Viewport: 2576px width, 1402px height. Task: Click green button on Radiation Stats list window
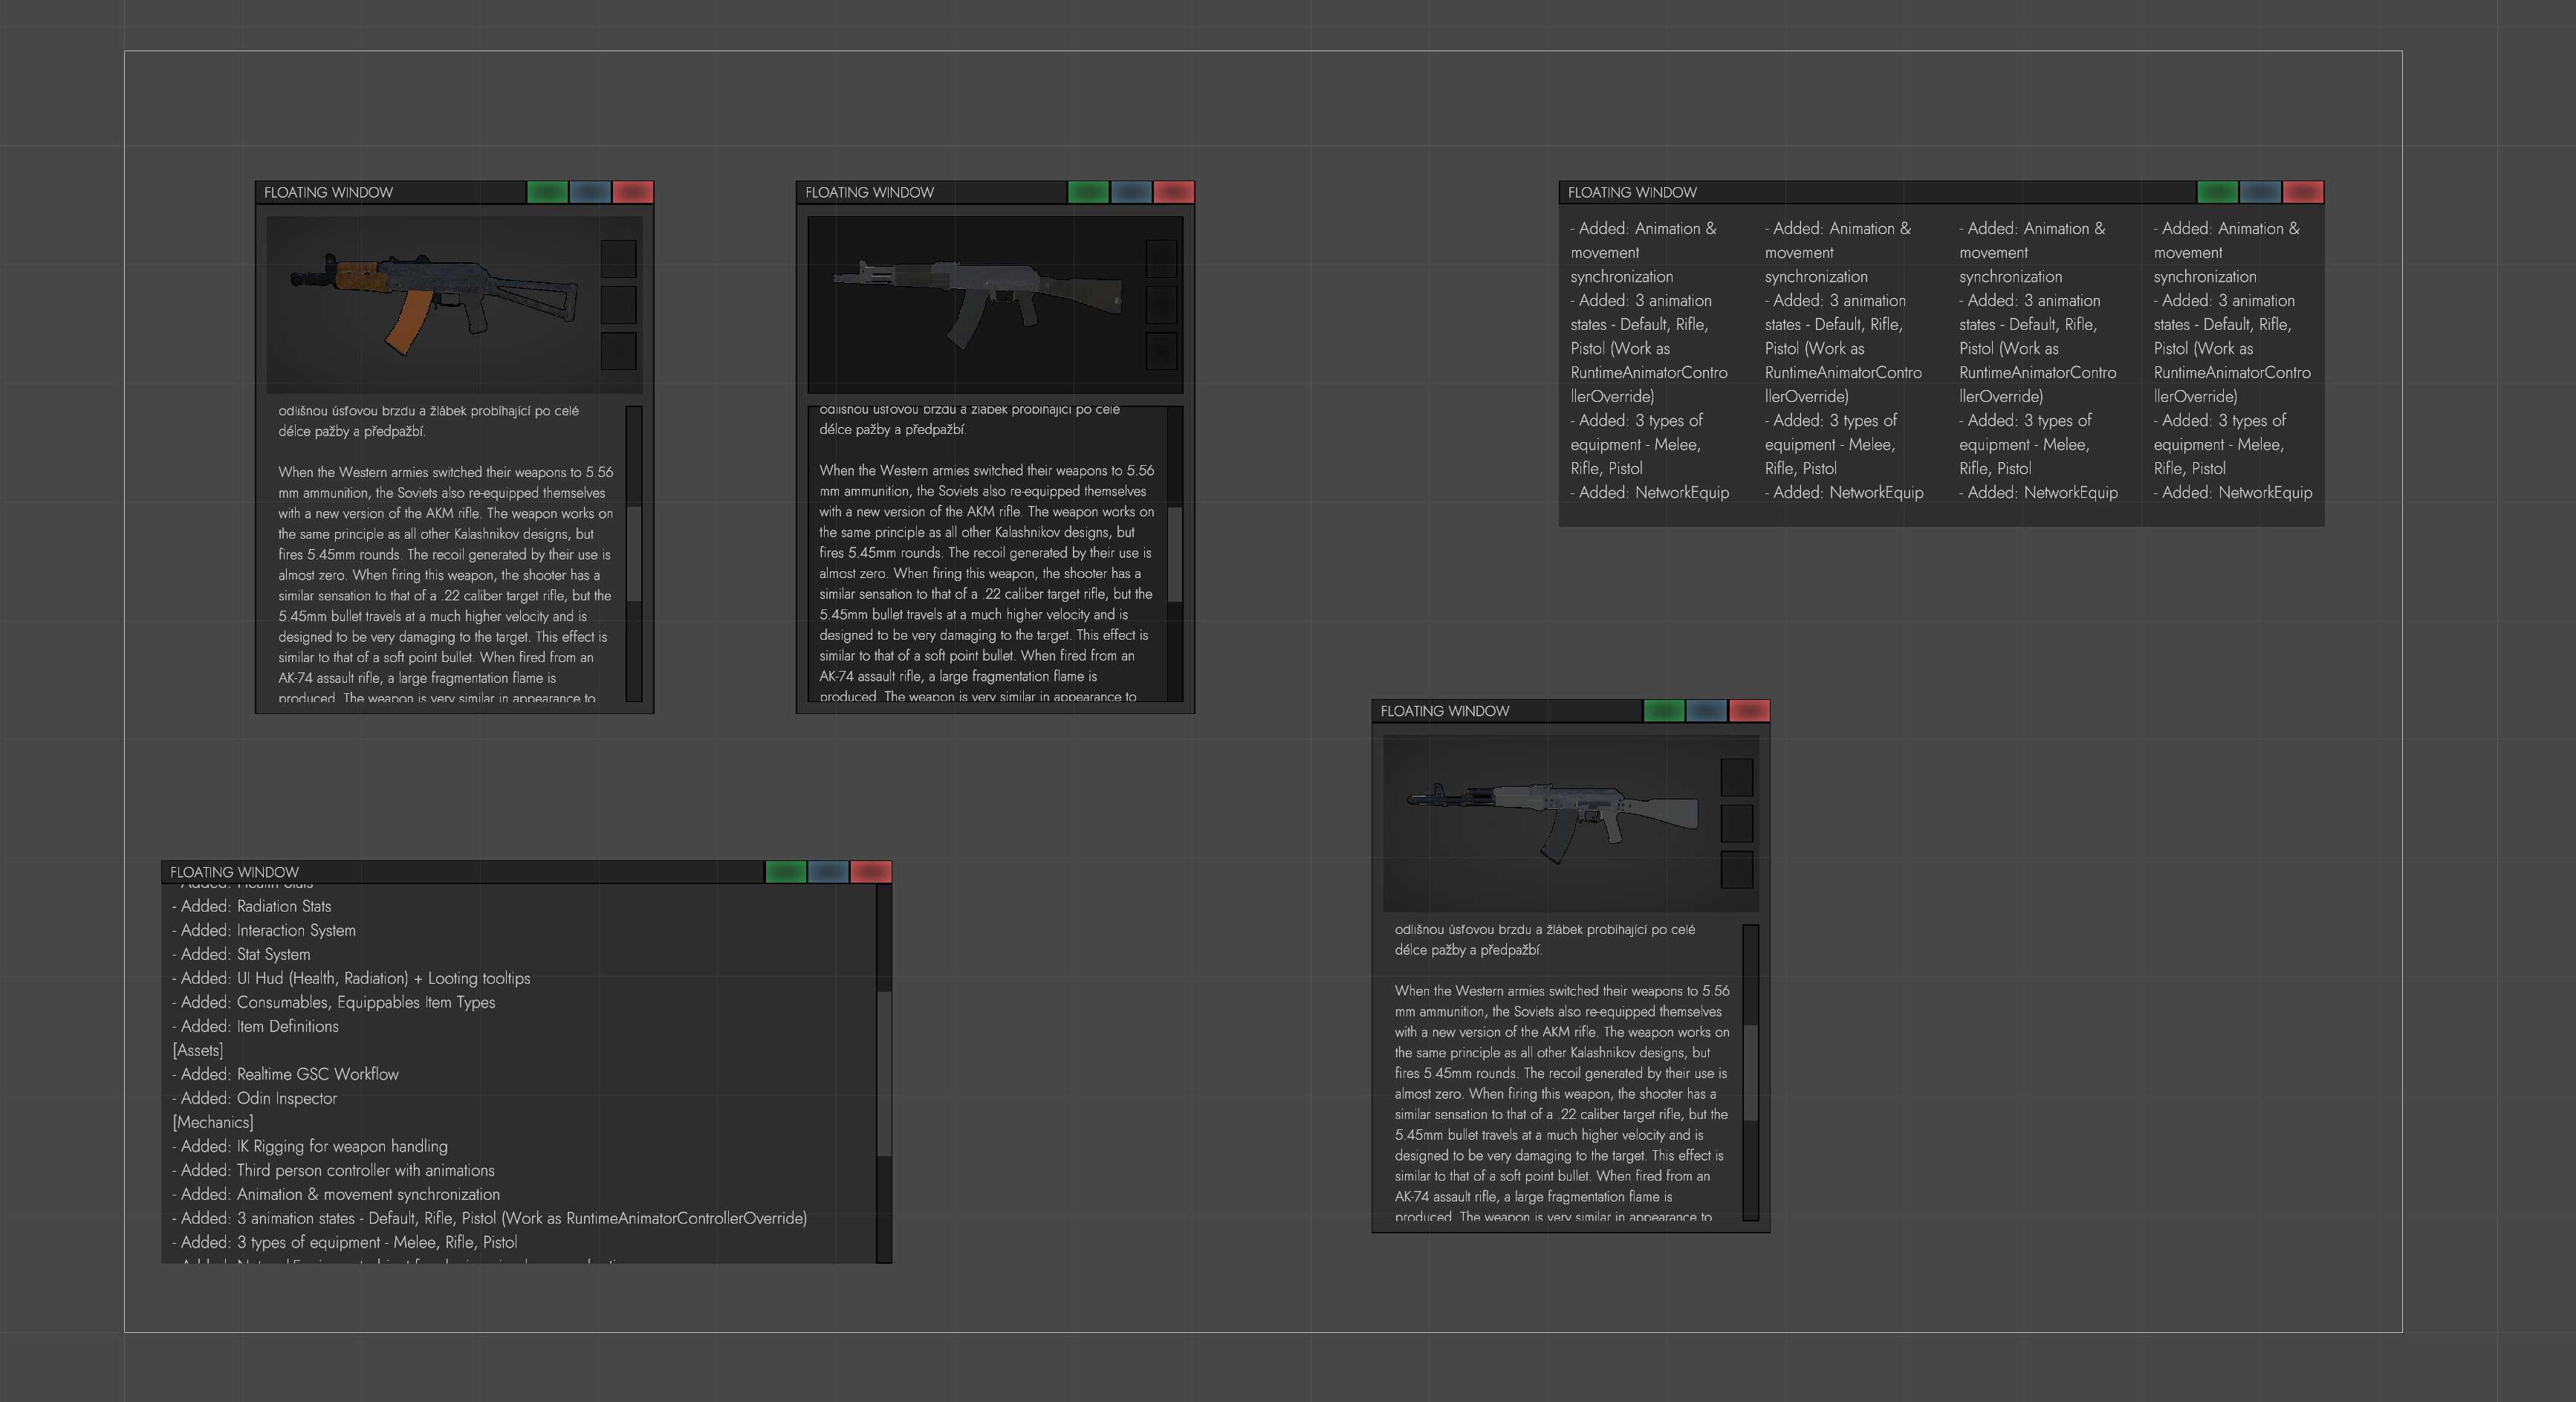click(x=785, y=872)
